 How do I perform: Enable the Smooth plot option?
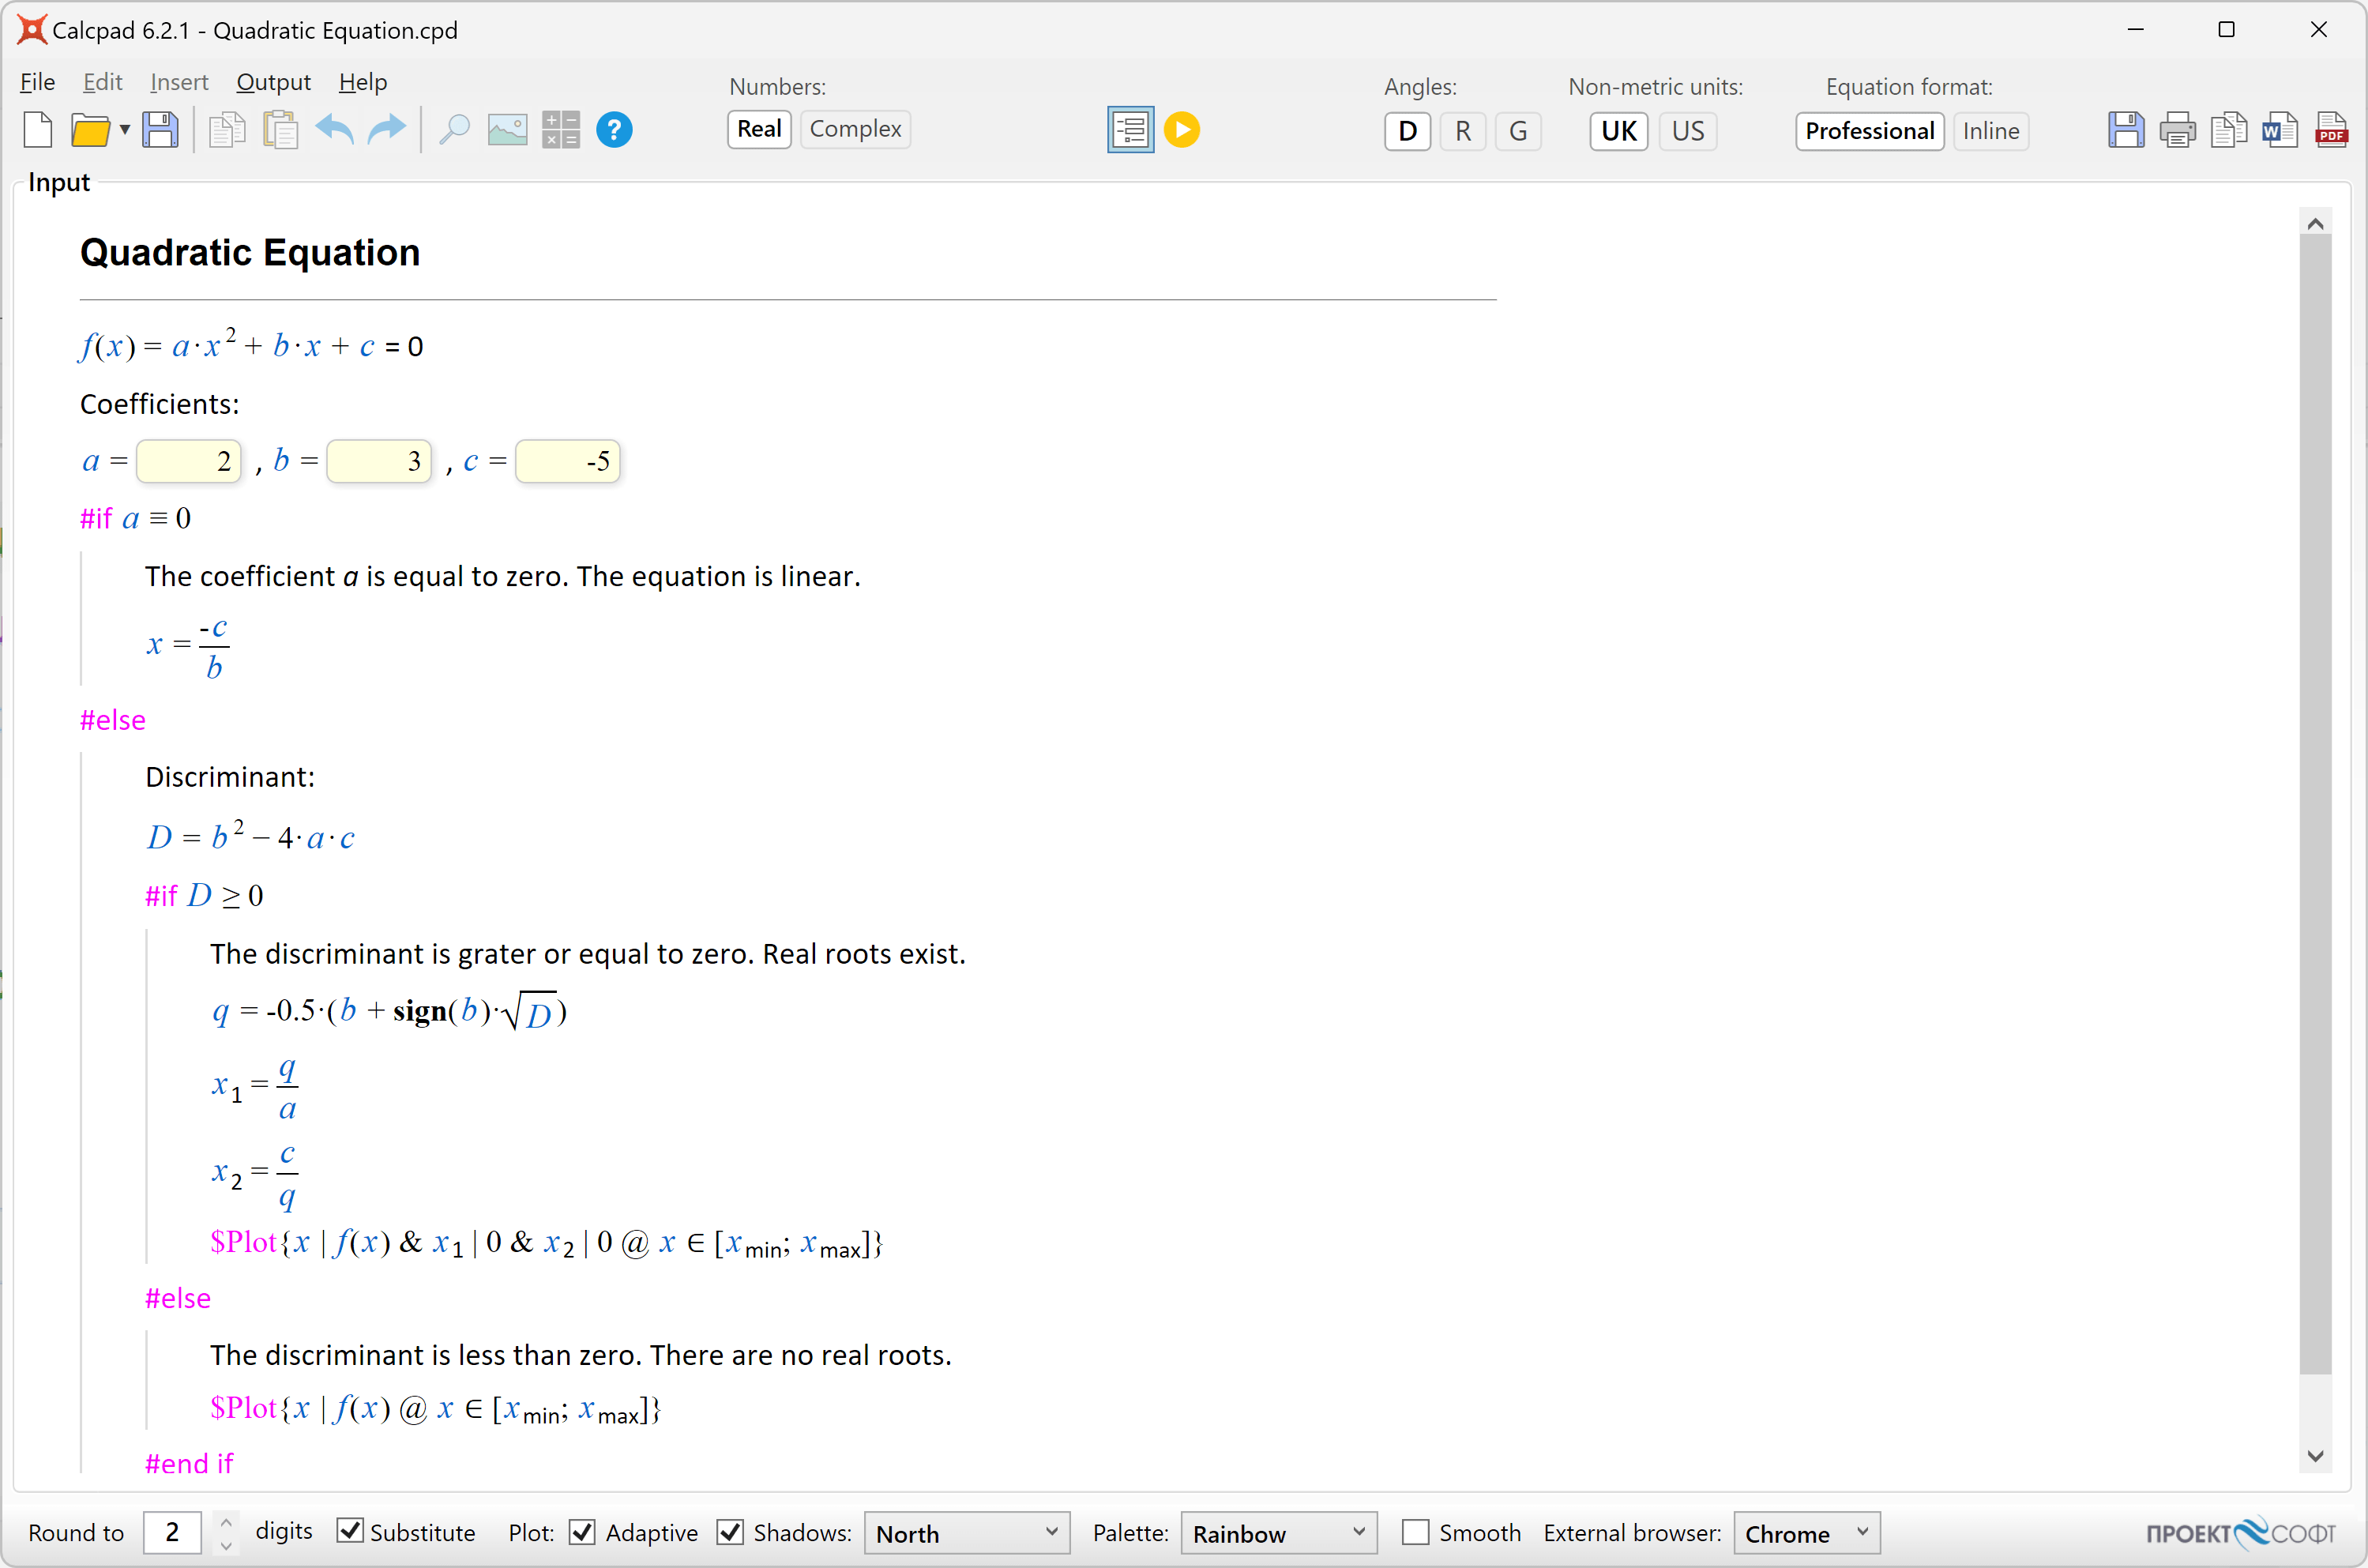click(x=1417, y=1531)
